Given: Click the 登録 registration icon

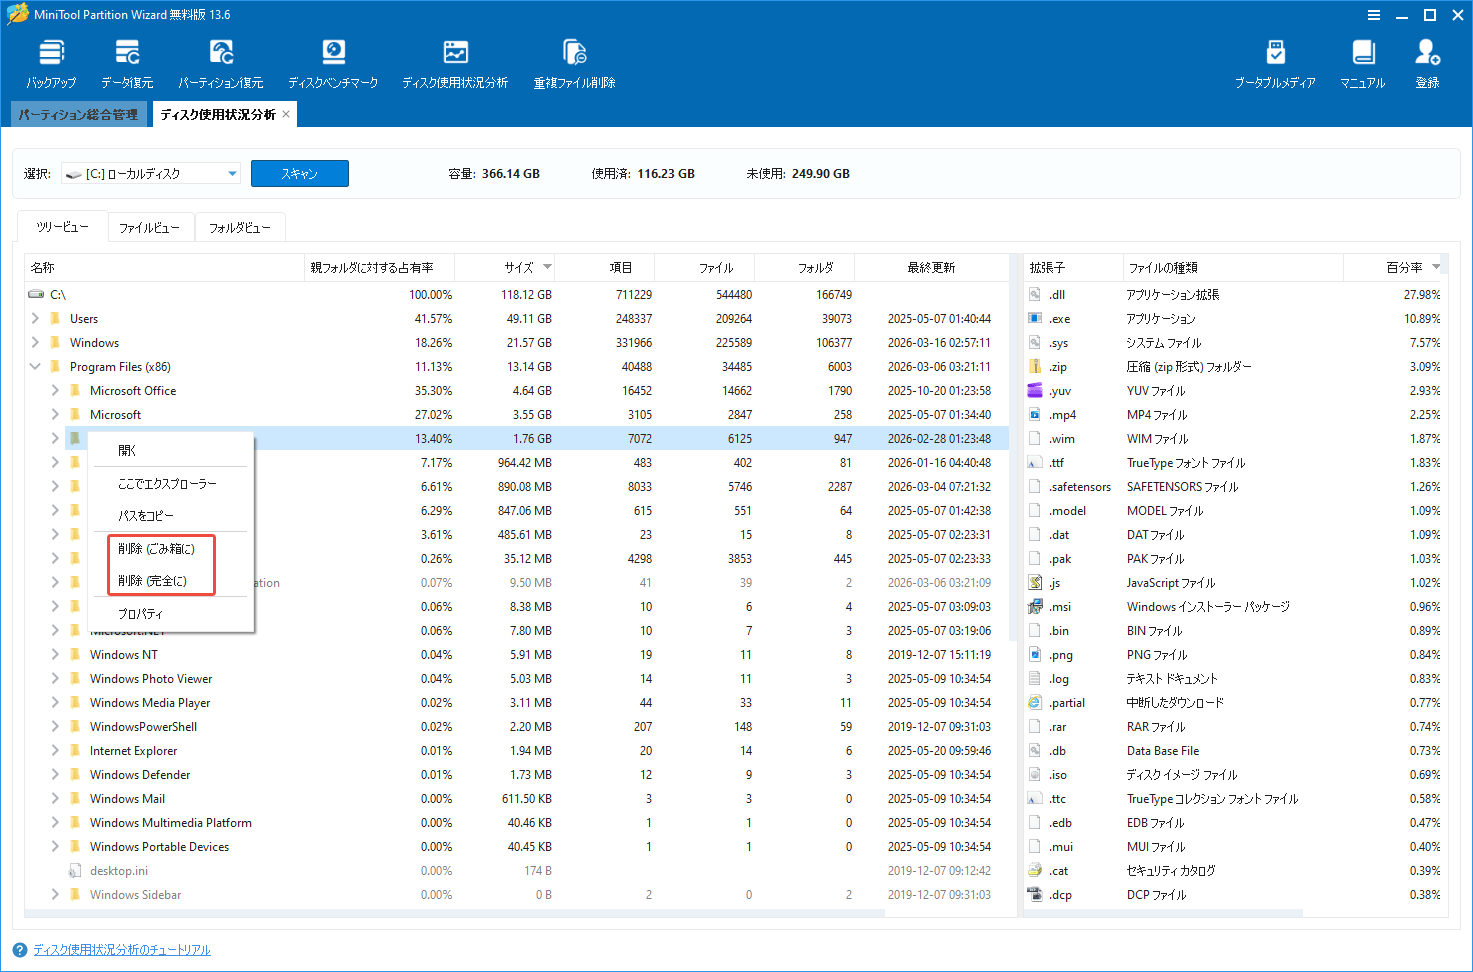Looking at the screenshot, I should click(x=1427, y=62).
